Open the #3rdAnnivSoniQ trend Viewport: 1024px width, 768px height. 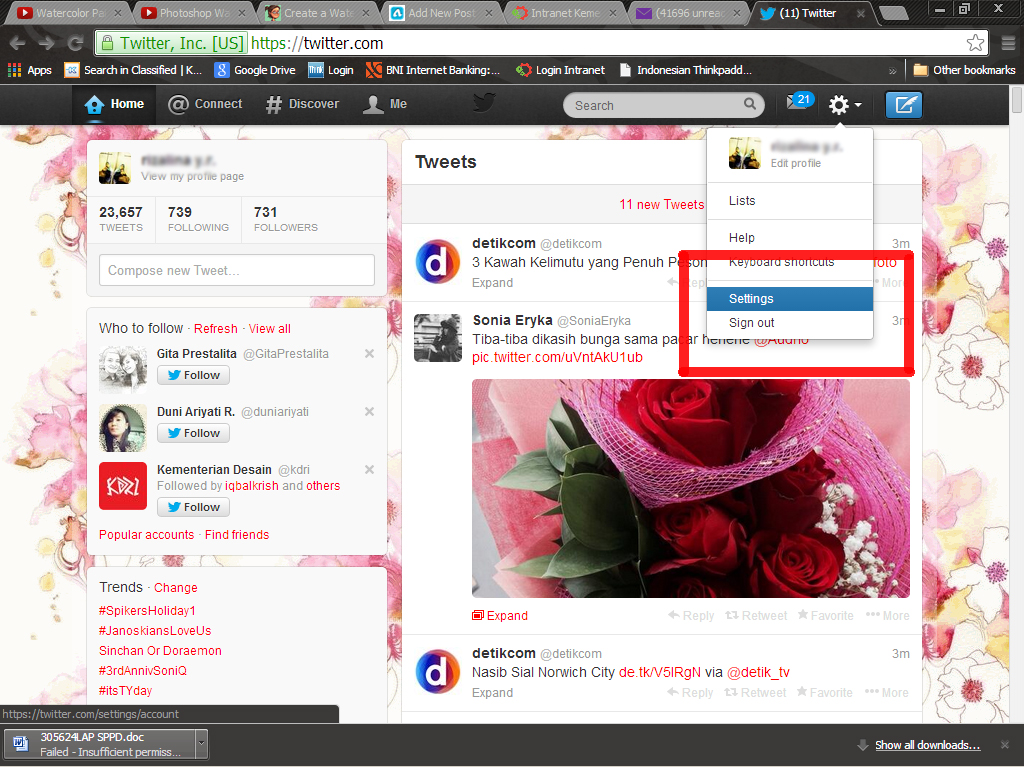(x=142, y=671)
